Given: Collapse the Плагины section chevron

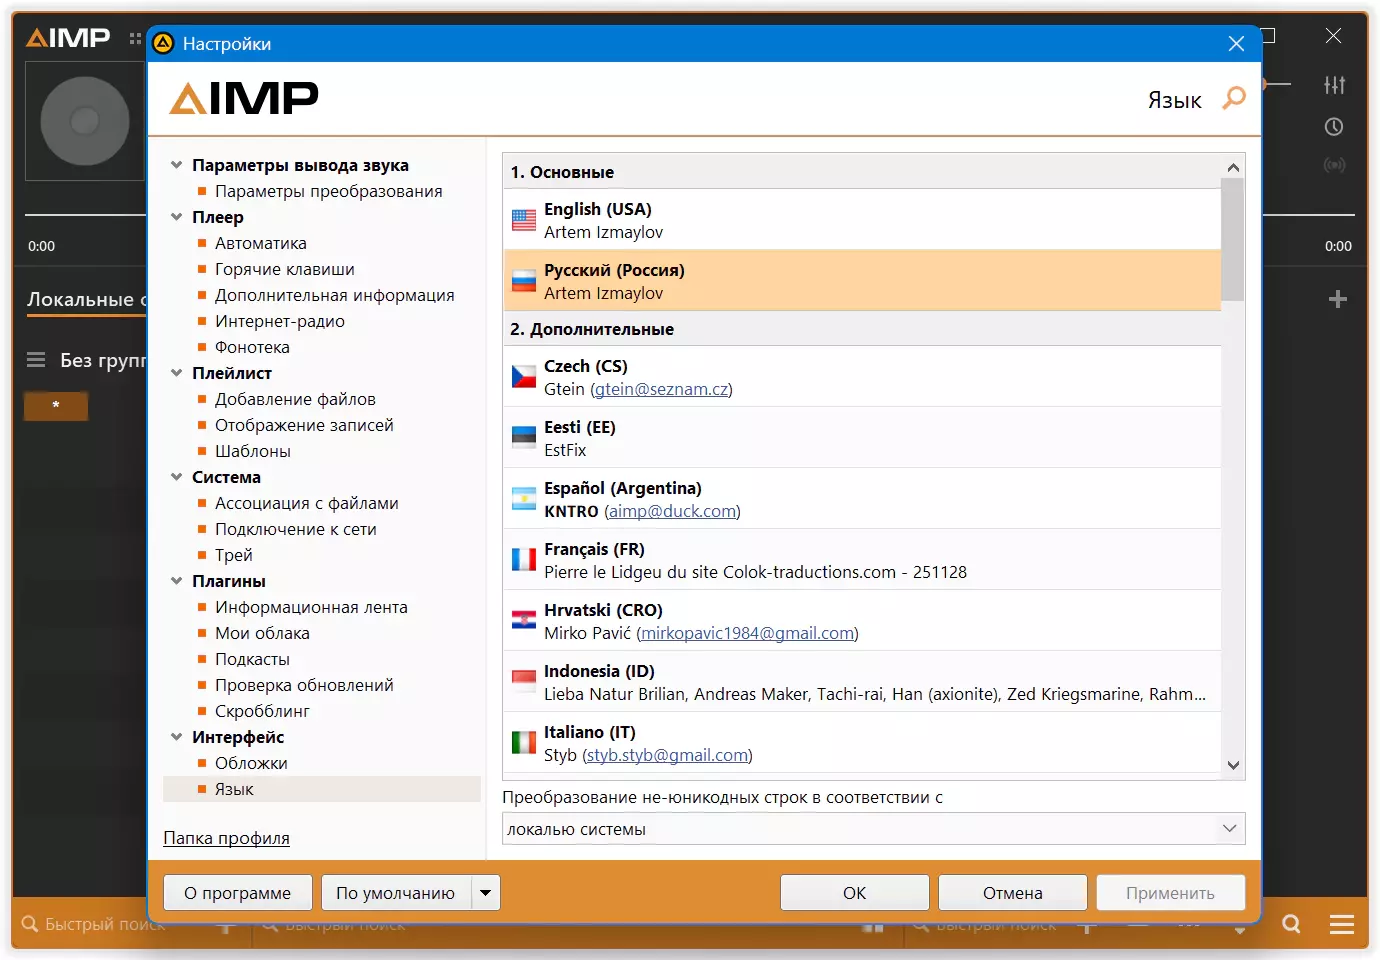Looking at the screenshot, I should [x=176, y=581].
